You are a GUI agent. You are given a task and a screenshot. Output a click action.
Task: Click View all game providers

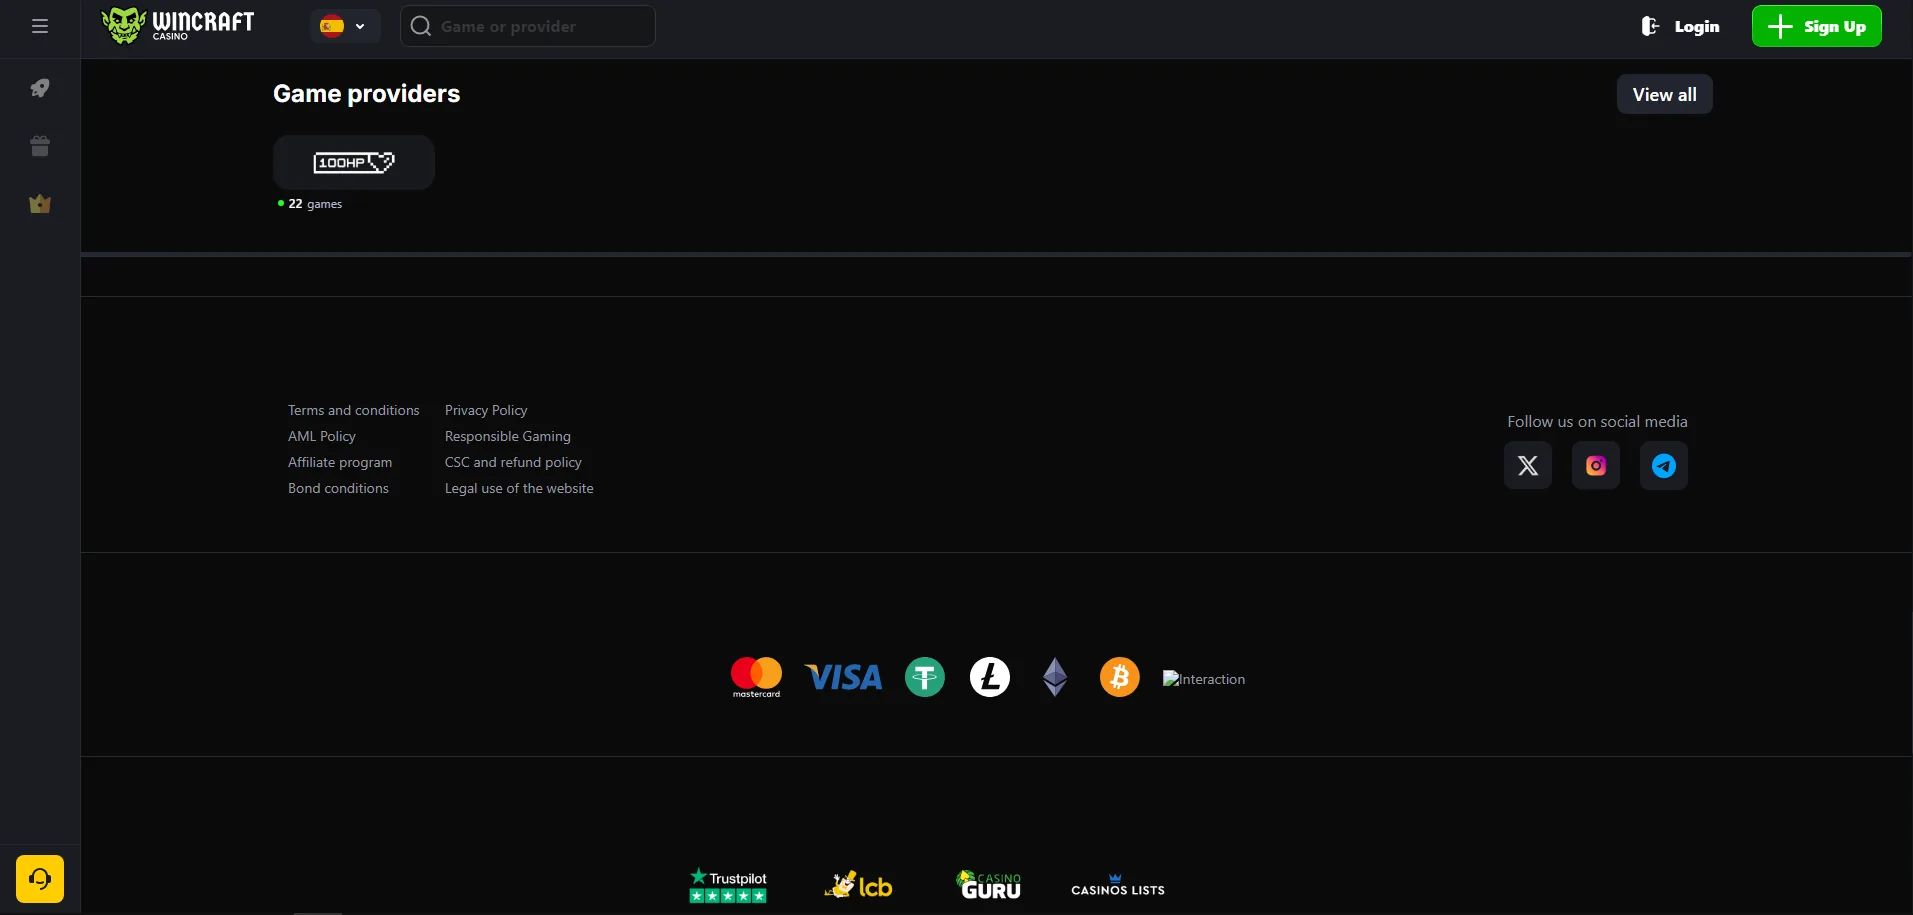pyautogui.click(x=1664, y=94)
